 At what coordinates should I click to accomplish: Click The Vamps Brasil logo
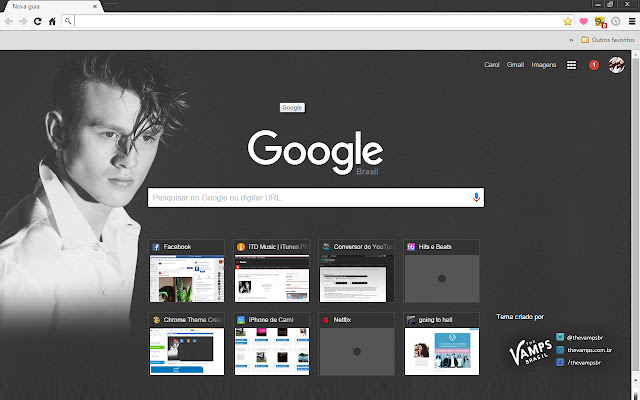pos(530,352)
